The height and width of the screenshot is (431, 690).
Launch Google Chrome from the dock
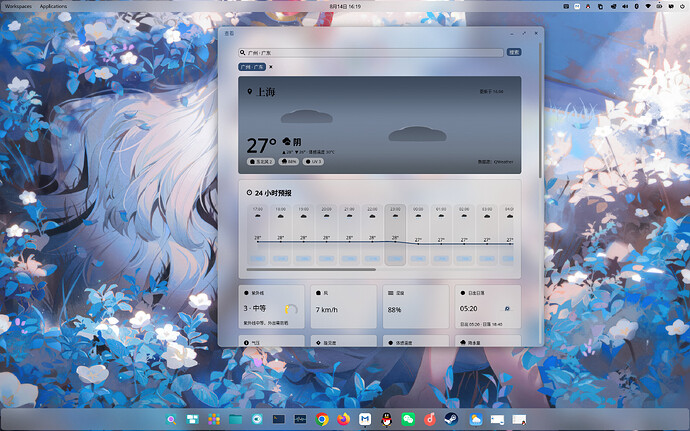(x=322, y=420)
